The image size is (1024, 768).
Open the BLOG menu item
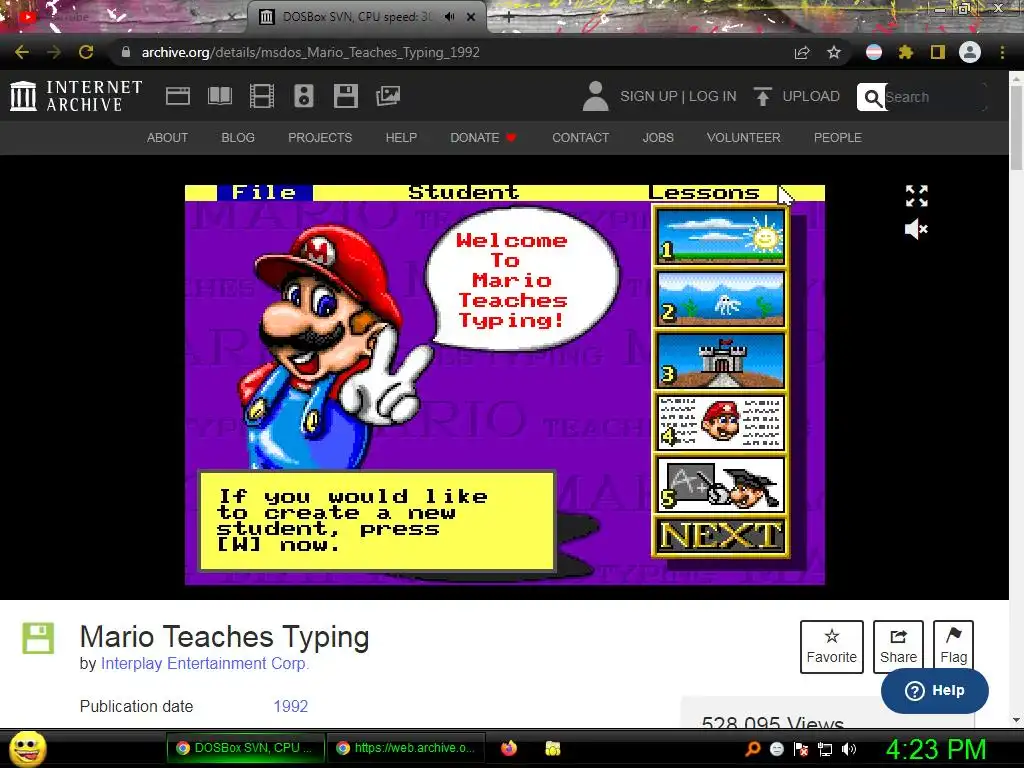point(238,138)
